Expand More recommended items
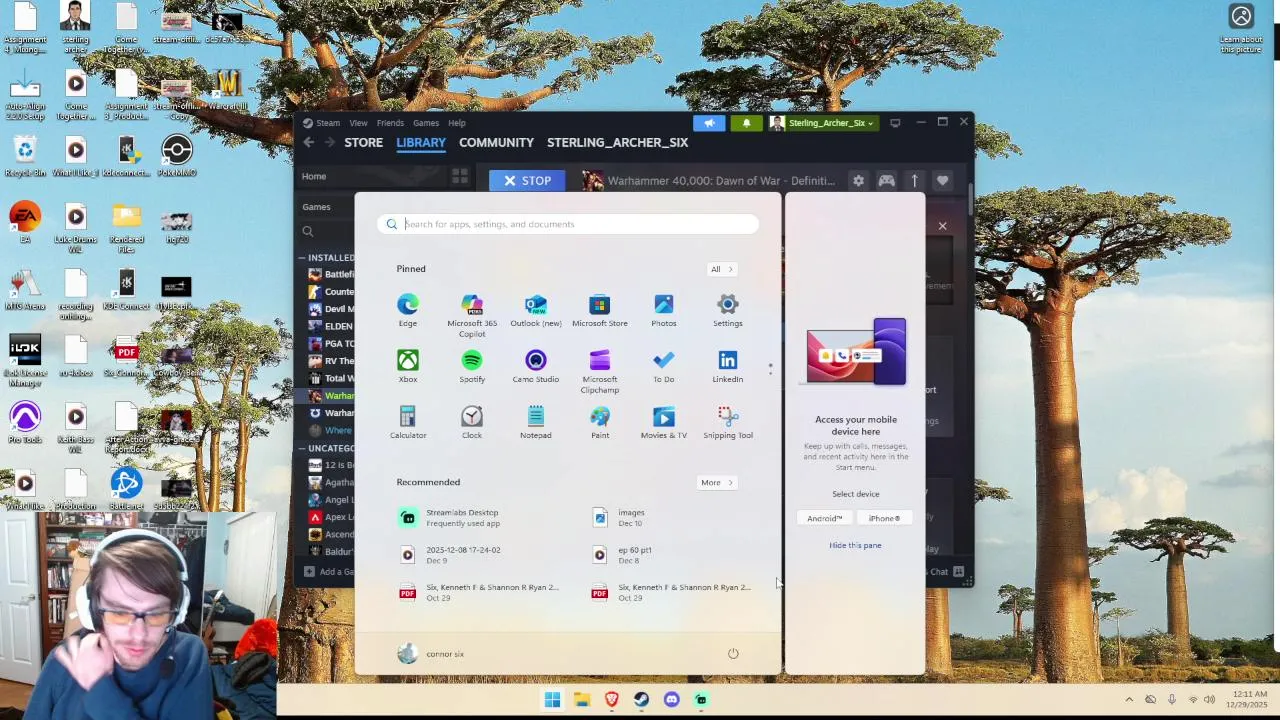The image size is (1280, 720). [717, 483]
